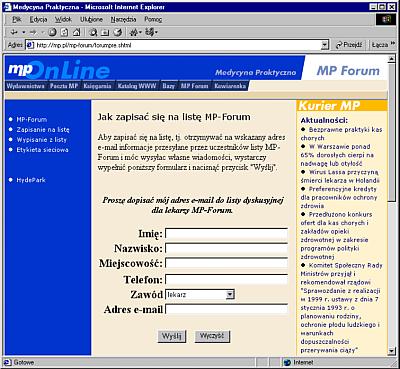This screenshot has height=369, width=400.
Task: Open the Poczta MP navigation tab
Action: (x=64, y=86)
